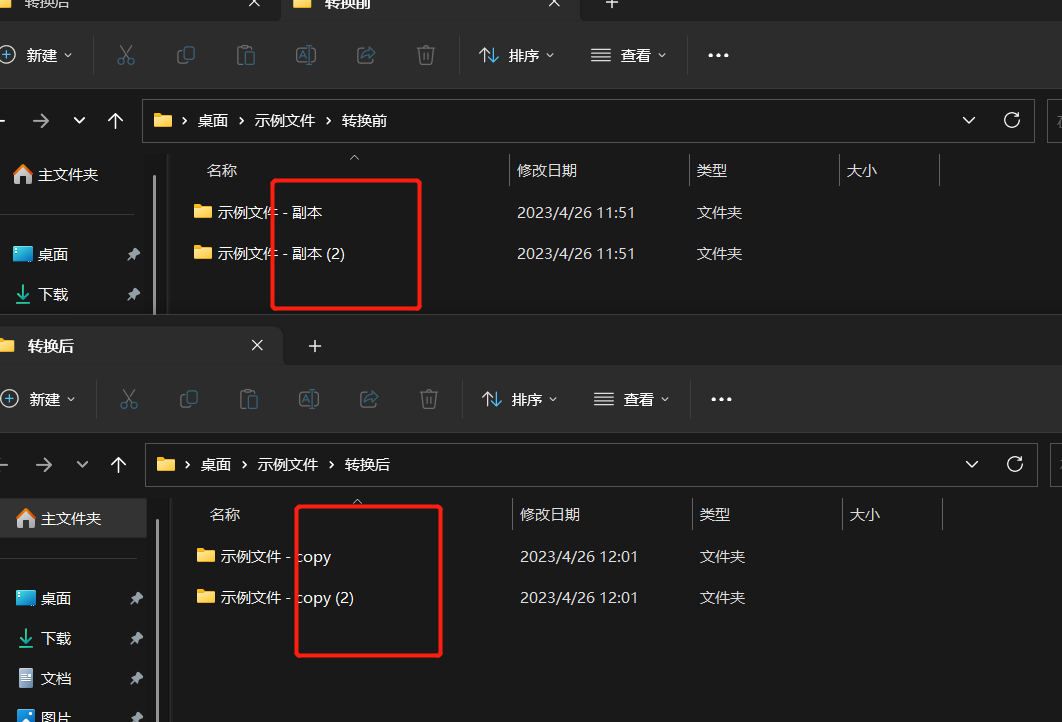Click 示例文件 in the address breadcrumb

pos(287,120)
